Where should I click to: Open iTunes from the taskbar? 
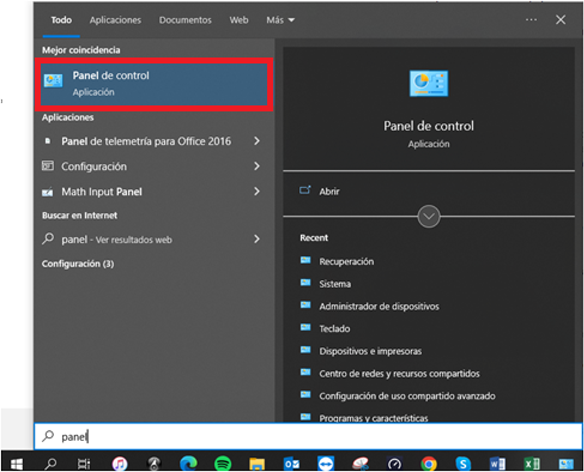(x=120, y=464)
